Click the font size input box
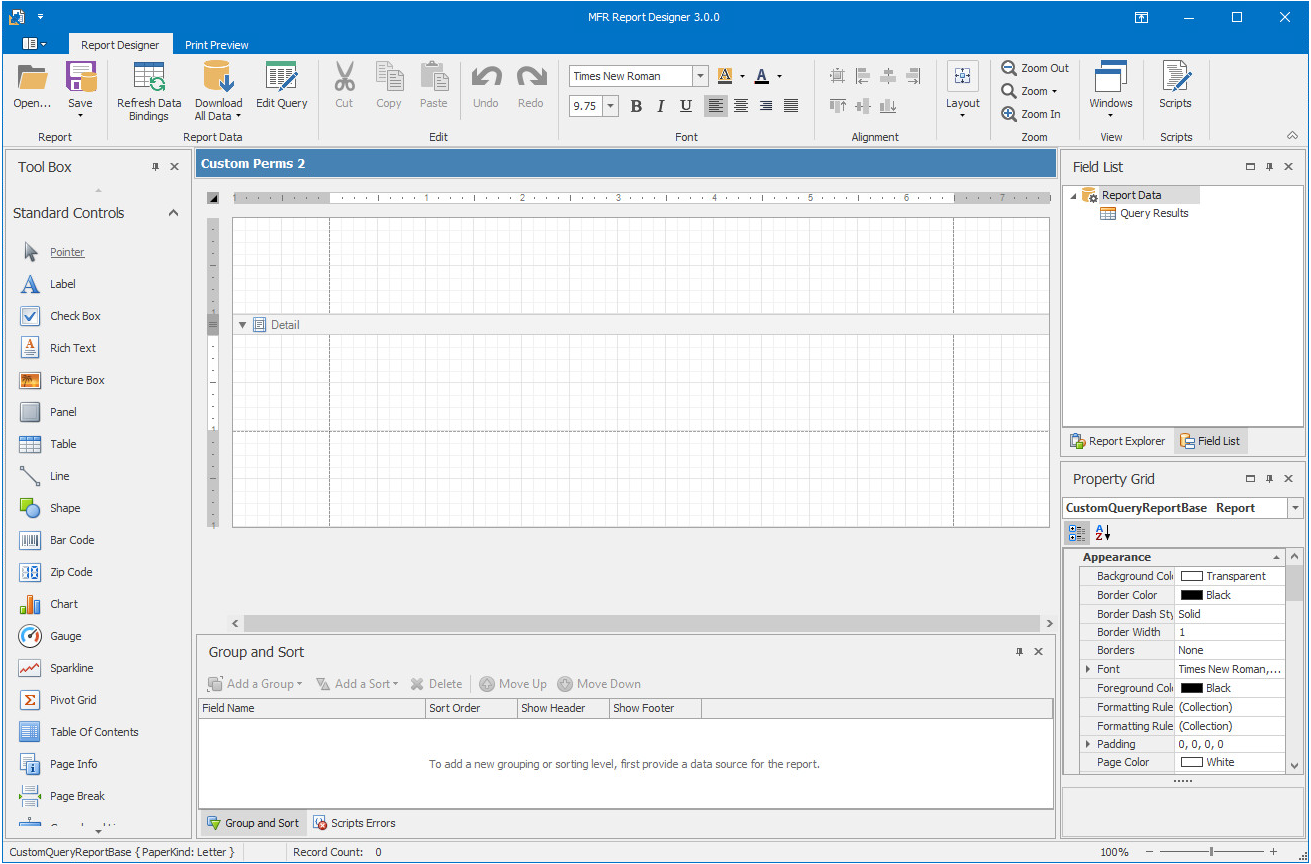The image size is (1311, 864). (585, 106)
